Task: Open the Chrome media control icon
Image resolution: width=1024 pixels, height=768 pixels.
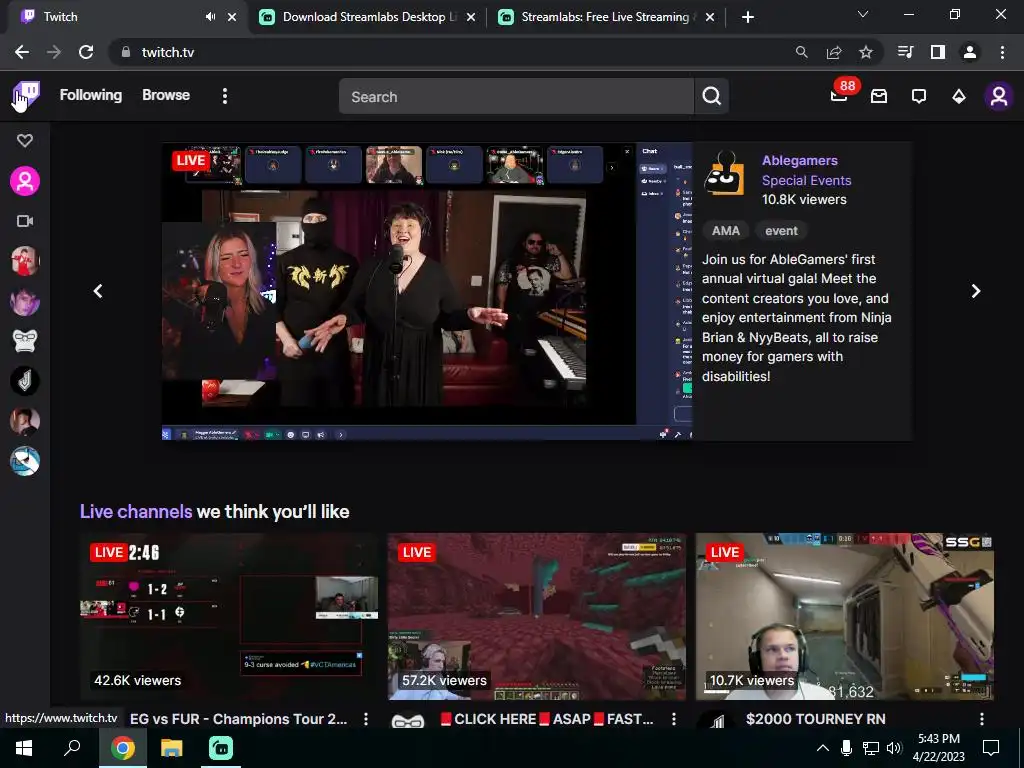Action: [906, 52]
